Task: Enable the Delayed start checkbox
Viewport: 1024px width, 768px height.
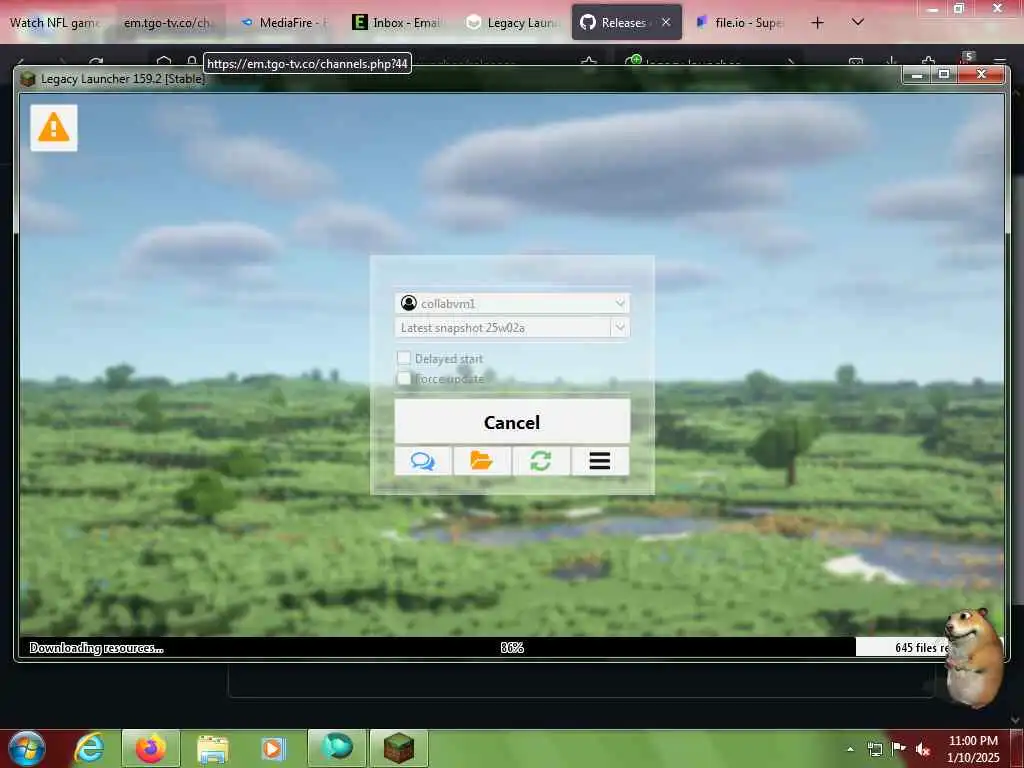Action: pyautogui.click(x=404, y=358)
